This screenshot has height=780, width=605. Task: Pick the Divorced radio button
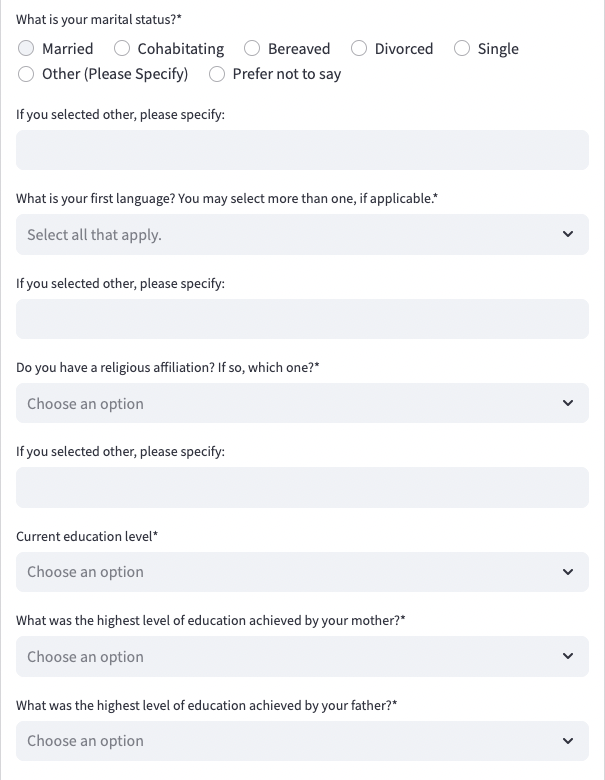(x=359, y=48)
